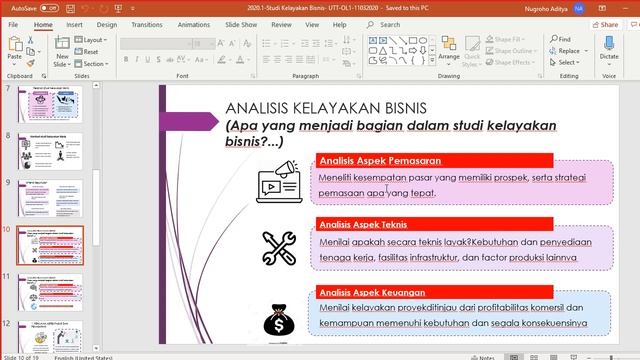
Task: Switch to Normal view icon
Action: tap(514, 358)
